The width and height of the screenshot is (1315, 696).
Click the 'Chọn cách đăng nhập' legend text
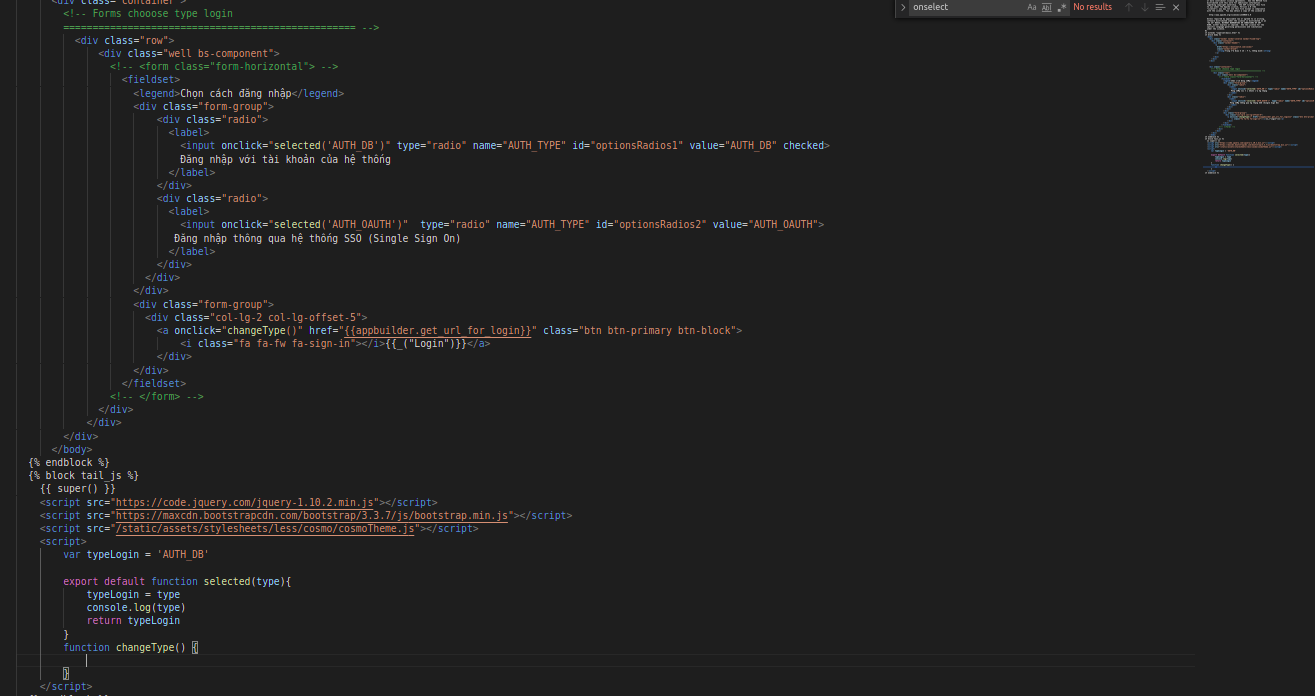click(235, 93)
